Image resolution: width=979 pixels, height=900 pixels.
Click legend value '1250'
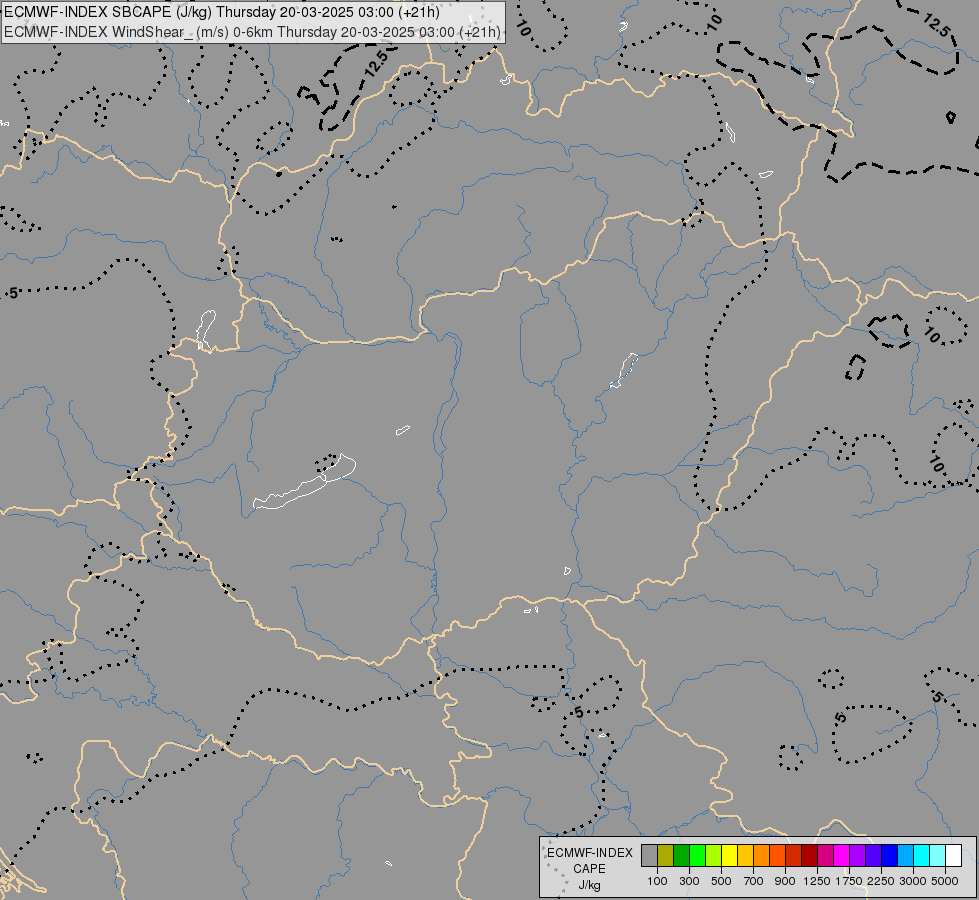(817, 881)
